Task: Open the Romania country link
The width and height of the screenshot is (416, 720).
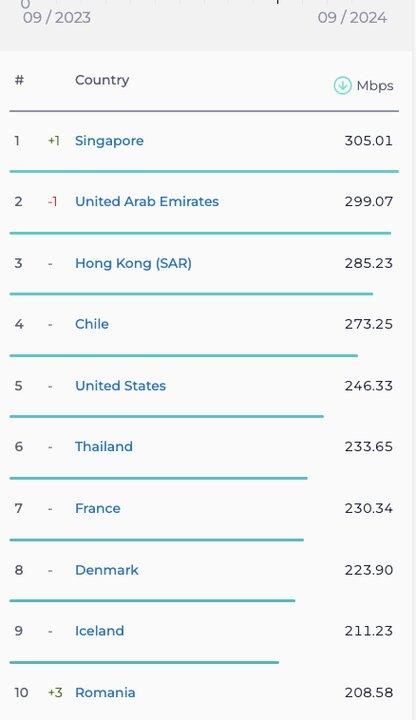Action: (x=105, y=692)
